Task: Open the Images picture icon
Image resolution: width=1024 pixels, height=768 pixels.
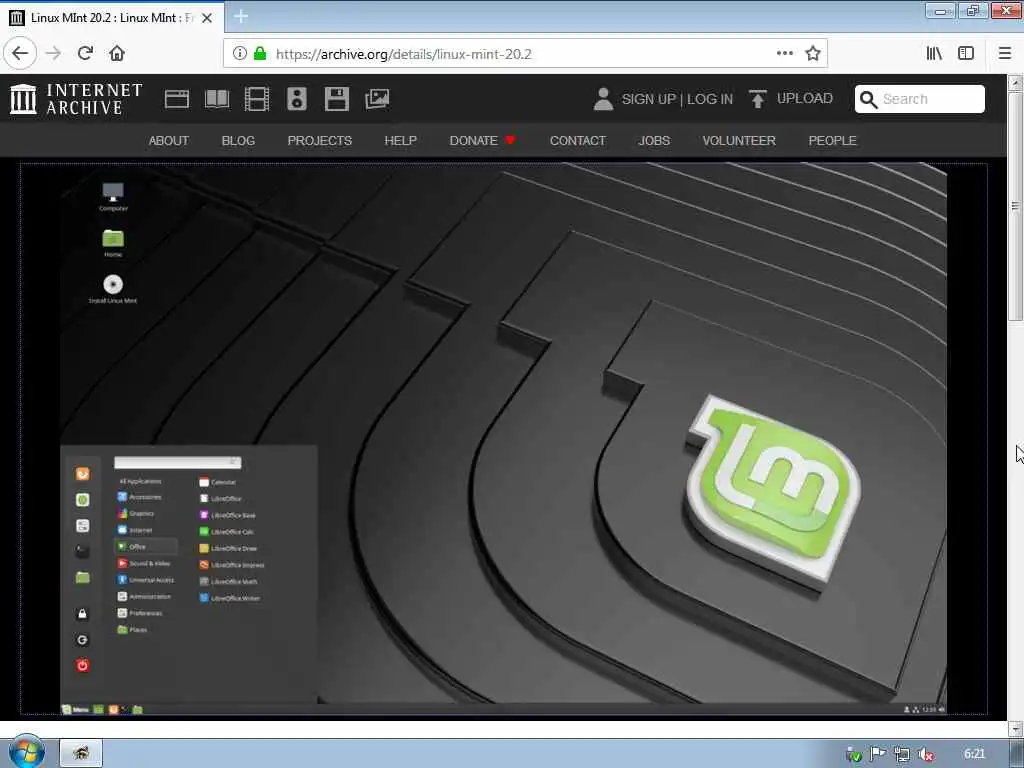Action: tap(377, 99)
